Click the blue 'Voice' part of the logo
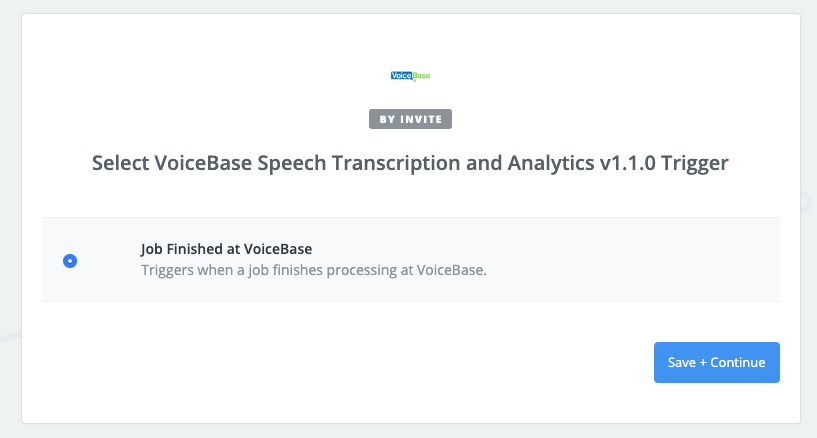 click(400, 75)
